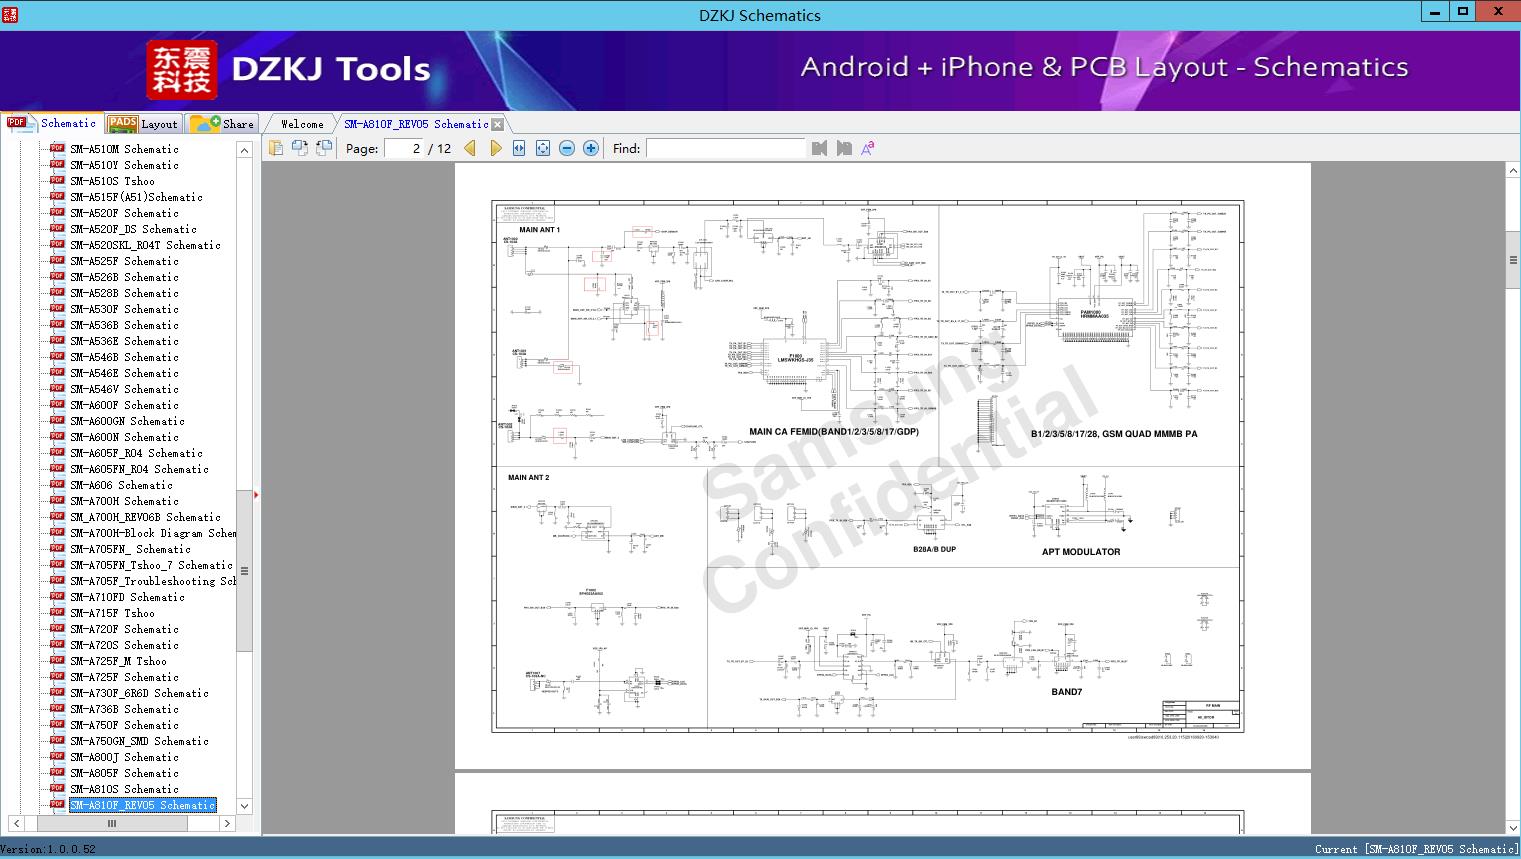Click the fit whole page icon

pyautogui.click(x=543, y=148)
